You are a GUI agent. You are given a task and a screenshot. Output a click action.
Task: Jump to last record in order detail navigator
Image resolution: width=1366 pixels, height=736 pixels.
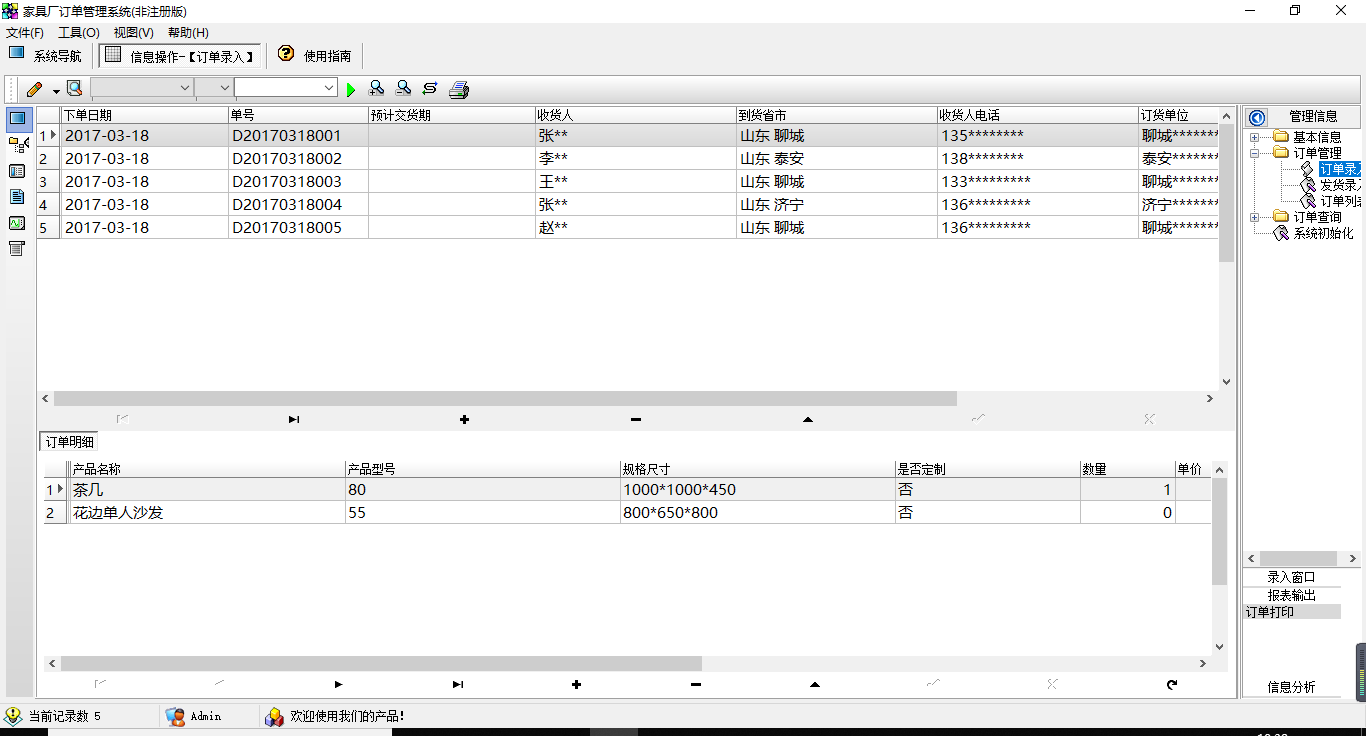(457, 684)
